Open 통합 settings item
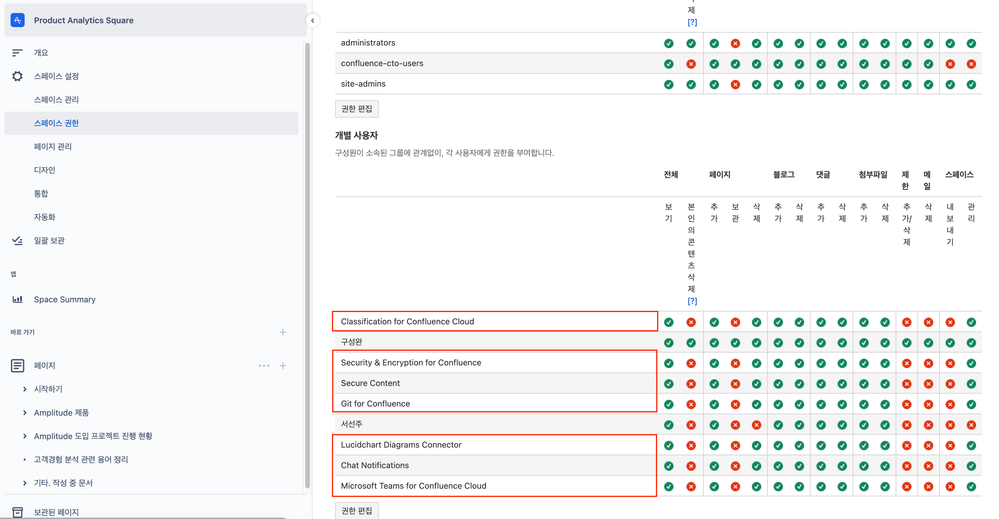This screenshot has width=999, height=519. coord(41,194)
